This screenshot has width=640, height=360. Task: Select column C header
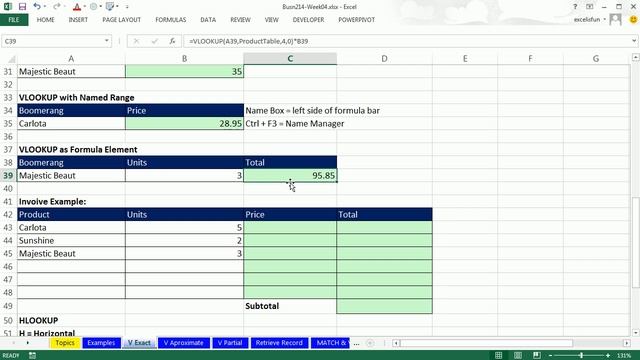coord(290,59)
